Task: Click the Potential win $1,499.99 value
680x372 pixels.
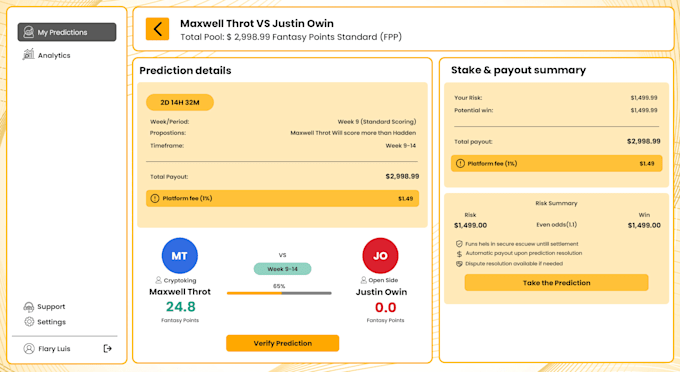Action: click(644, 110)
